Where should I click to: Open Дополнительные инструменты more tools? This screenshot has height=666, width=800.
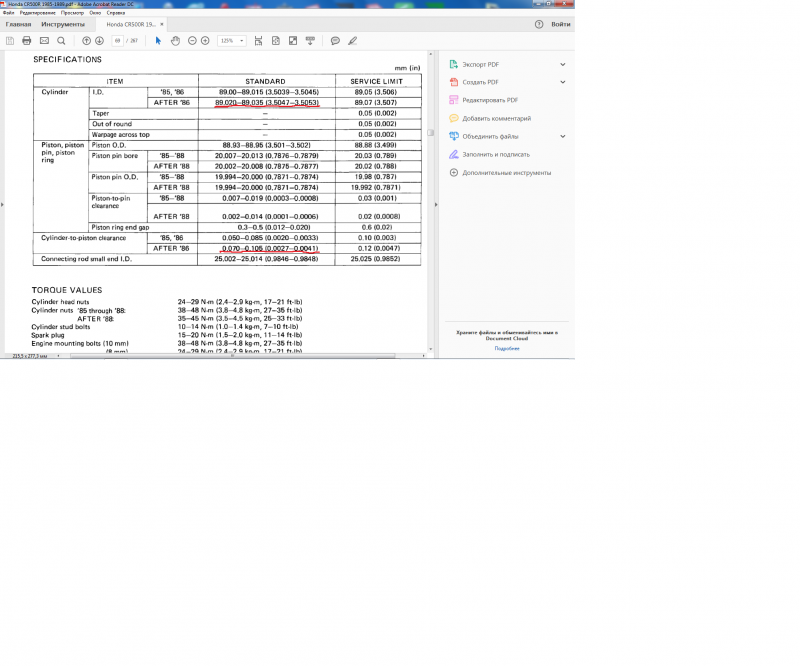(x=507, y=172)
